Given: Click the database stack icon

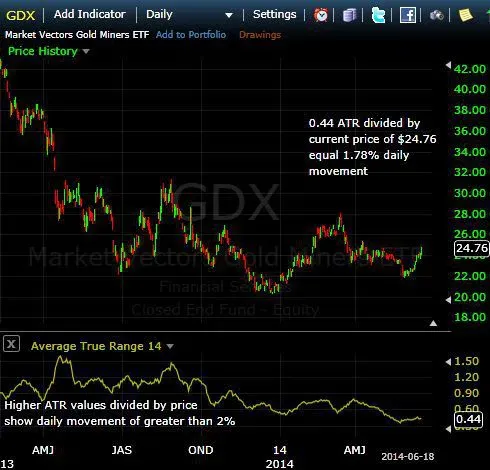Looking at the screenshot, I should point(349,15).
